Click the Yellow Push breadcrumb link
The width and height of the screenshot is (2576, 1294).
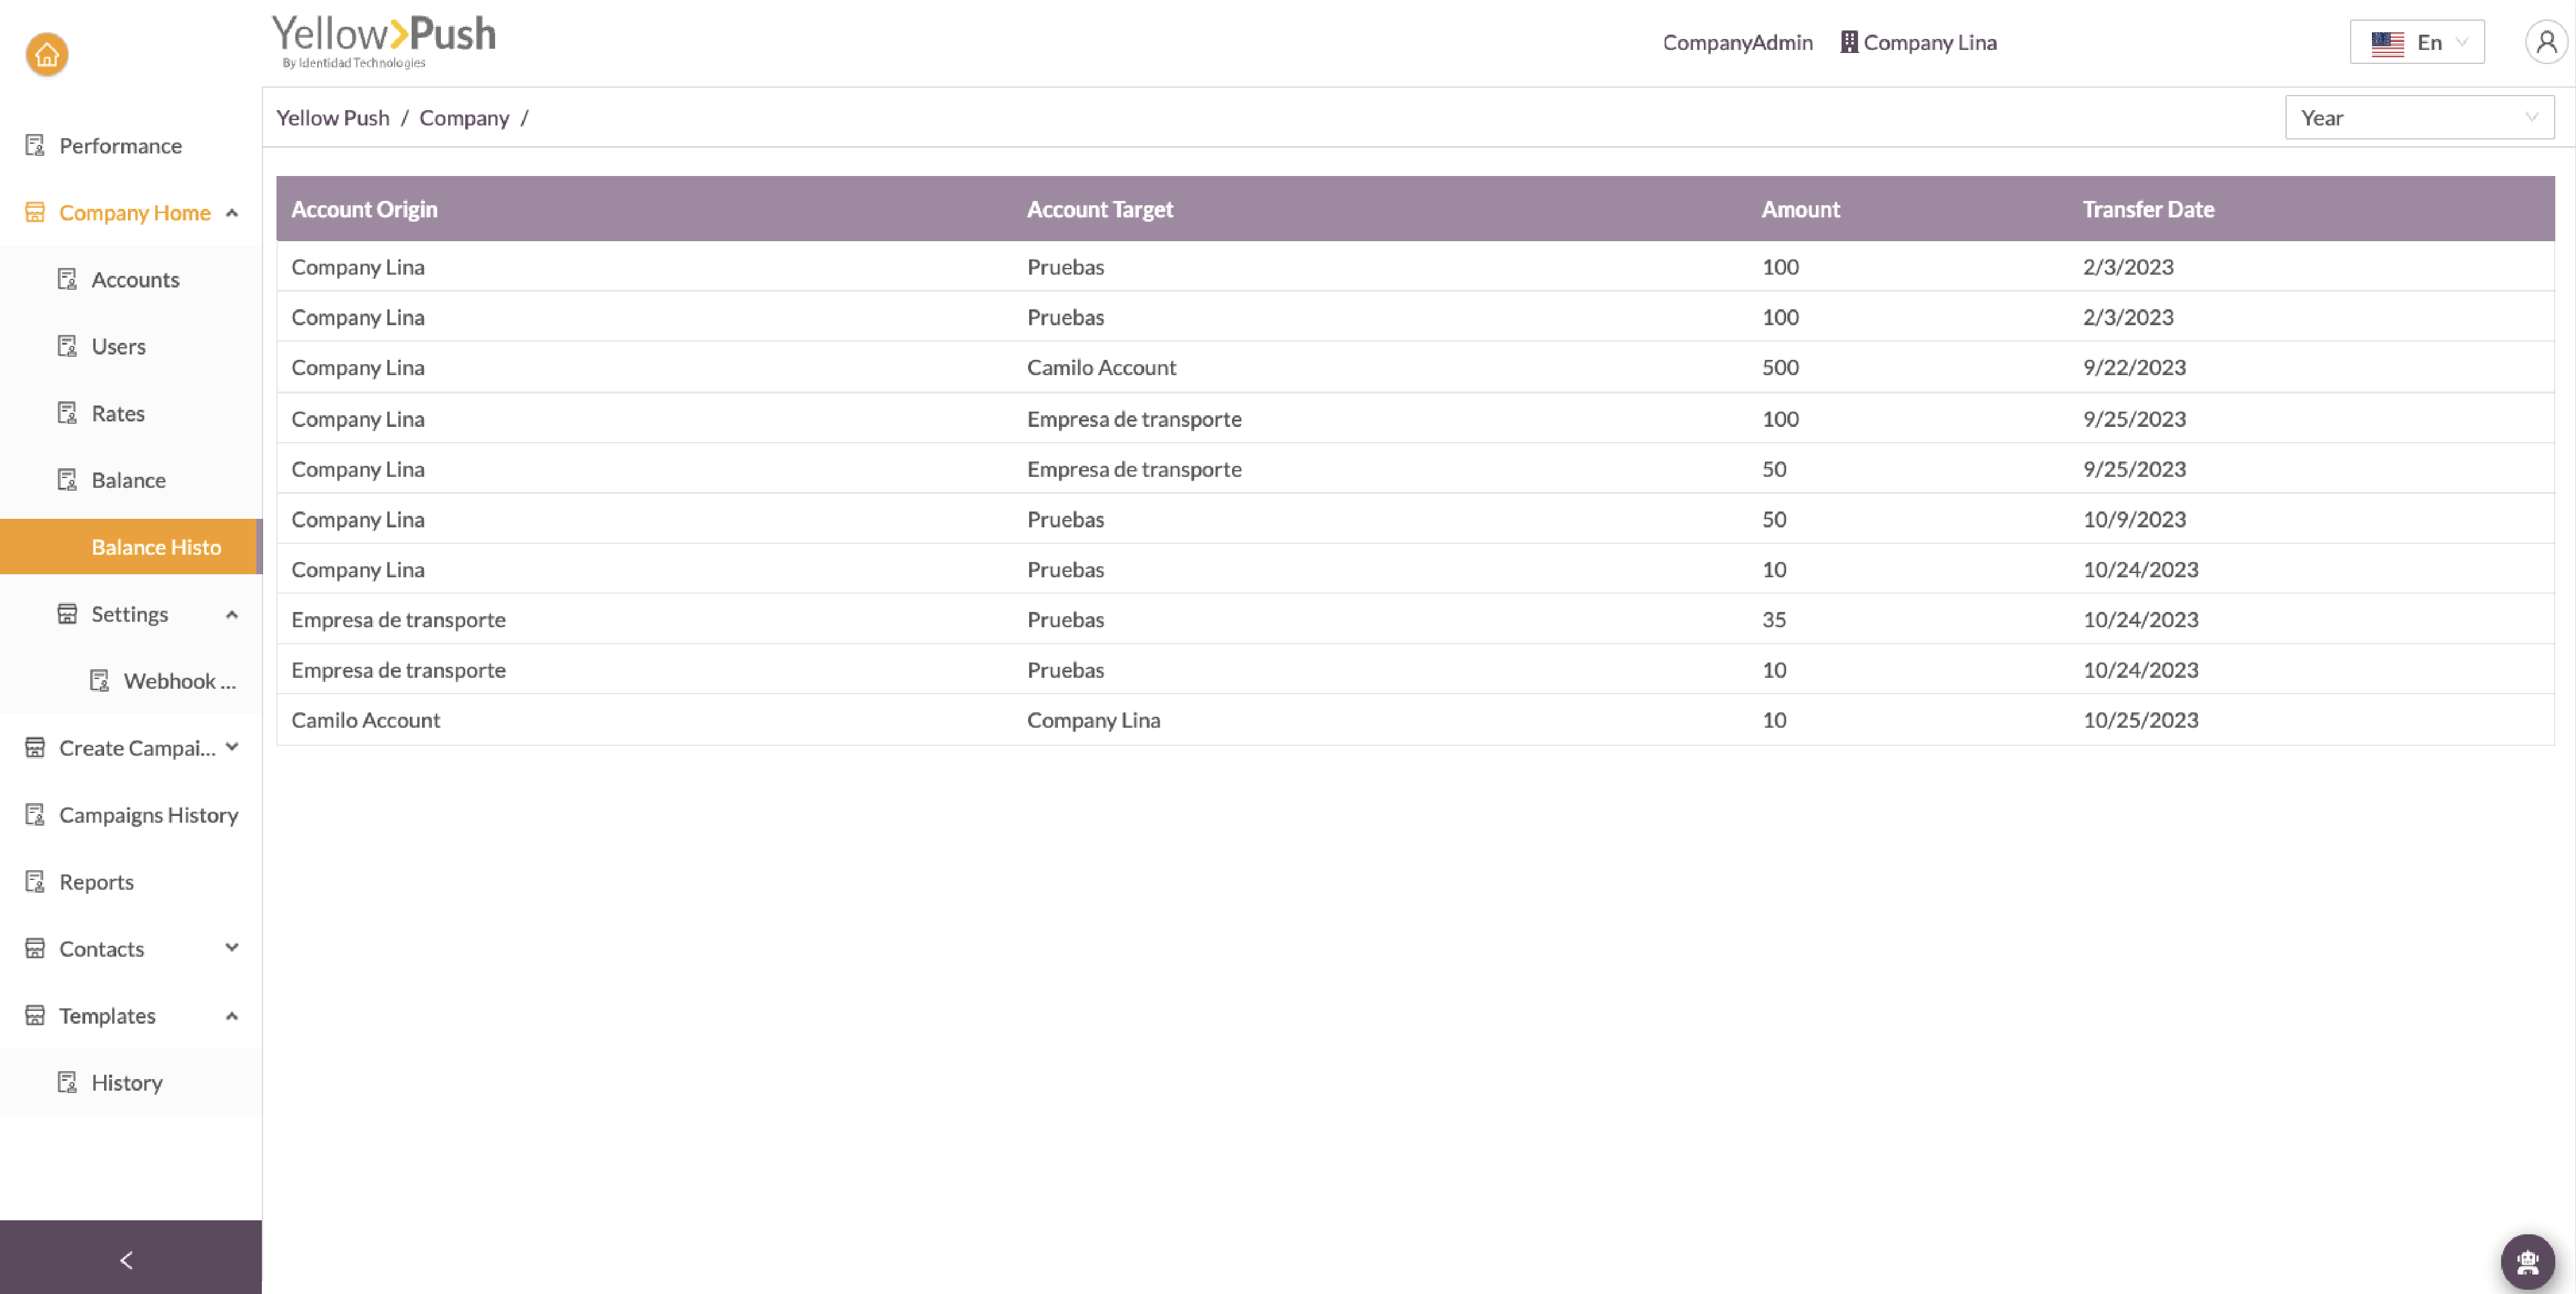[x=332, y=118]
